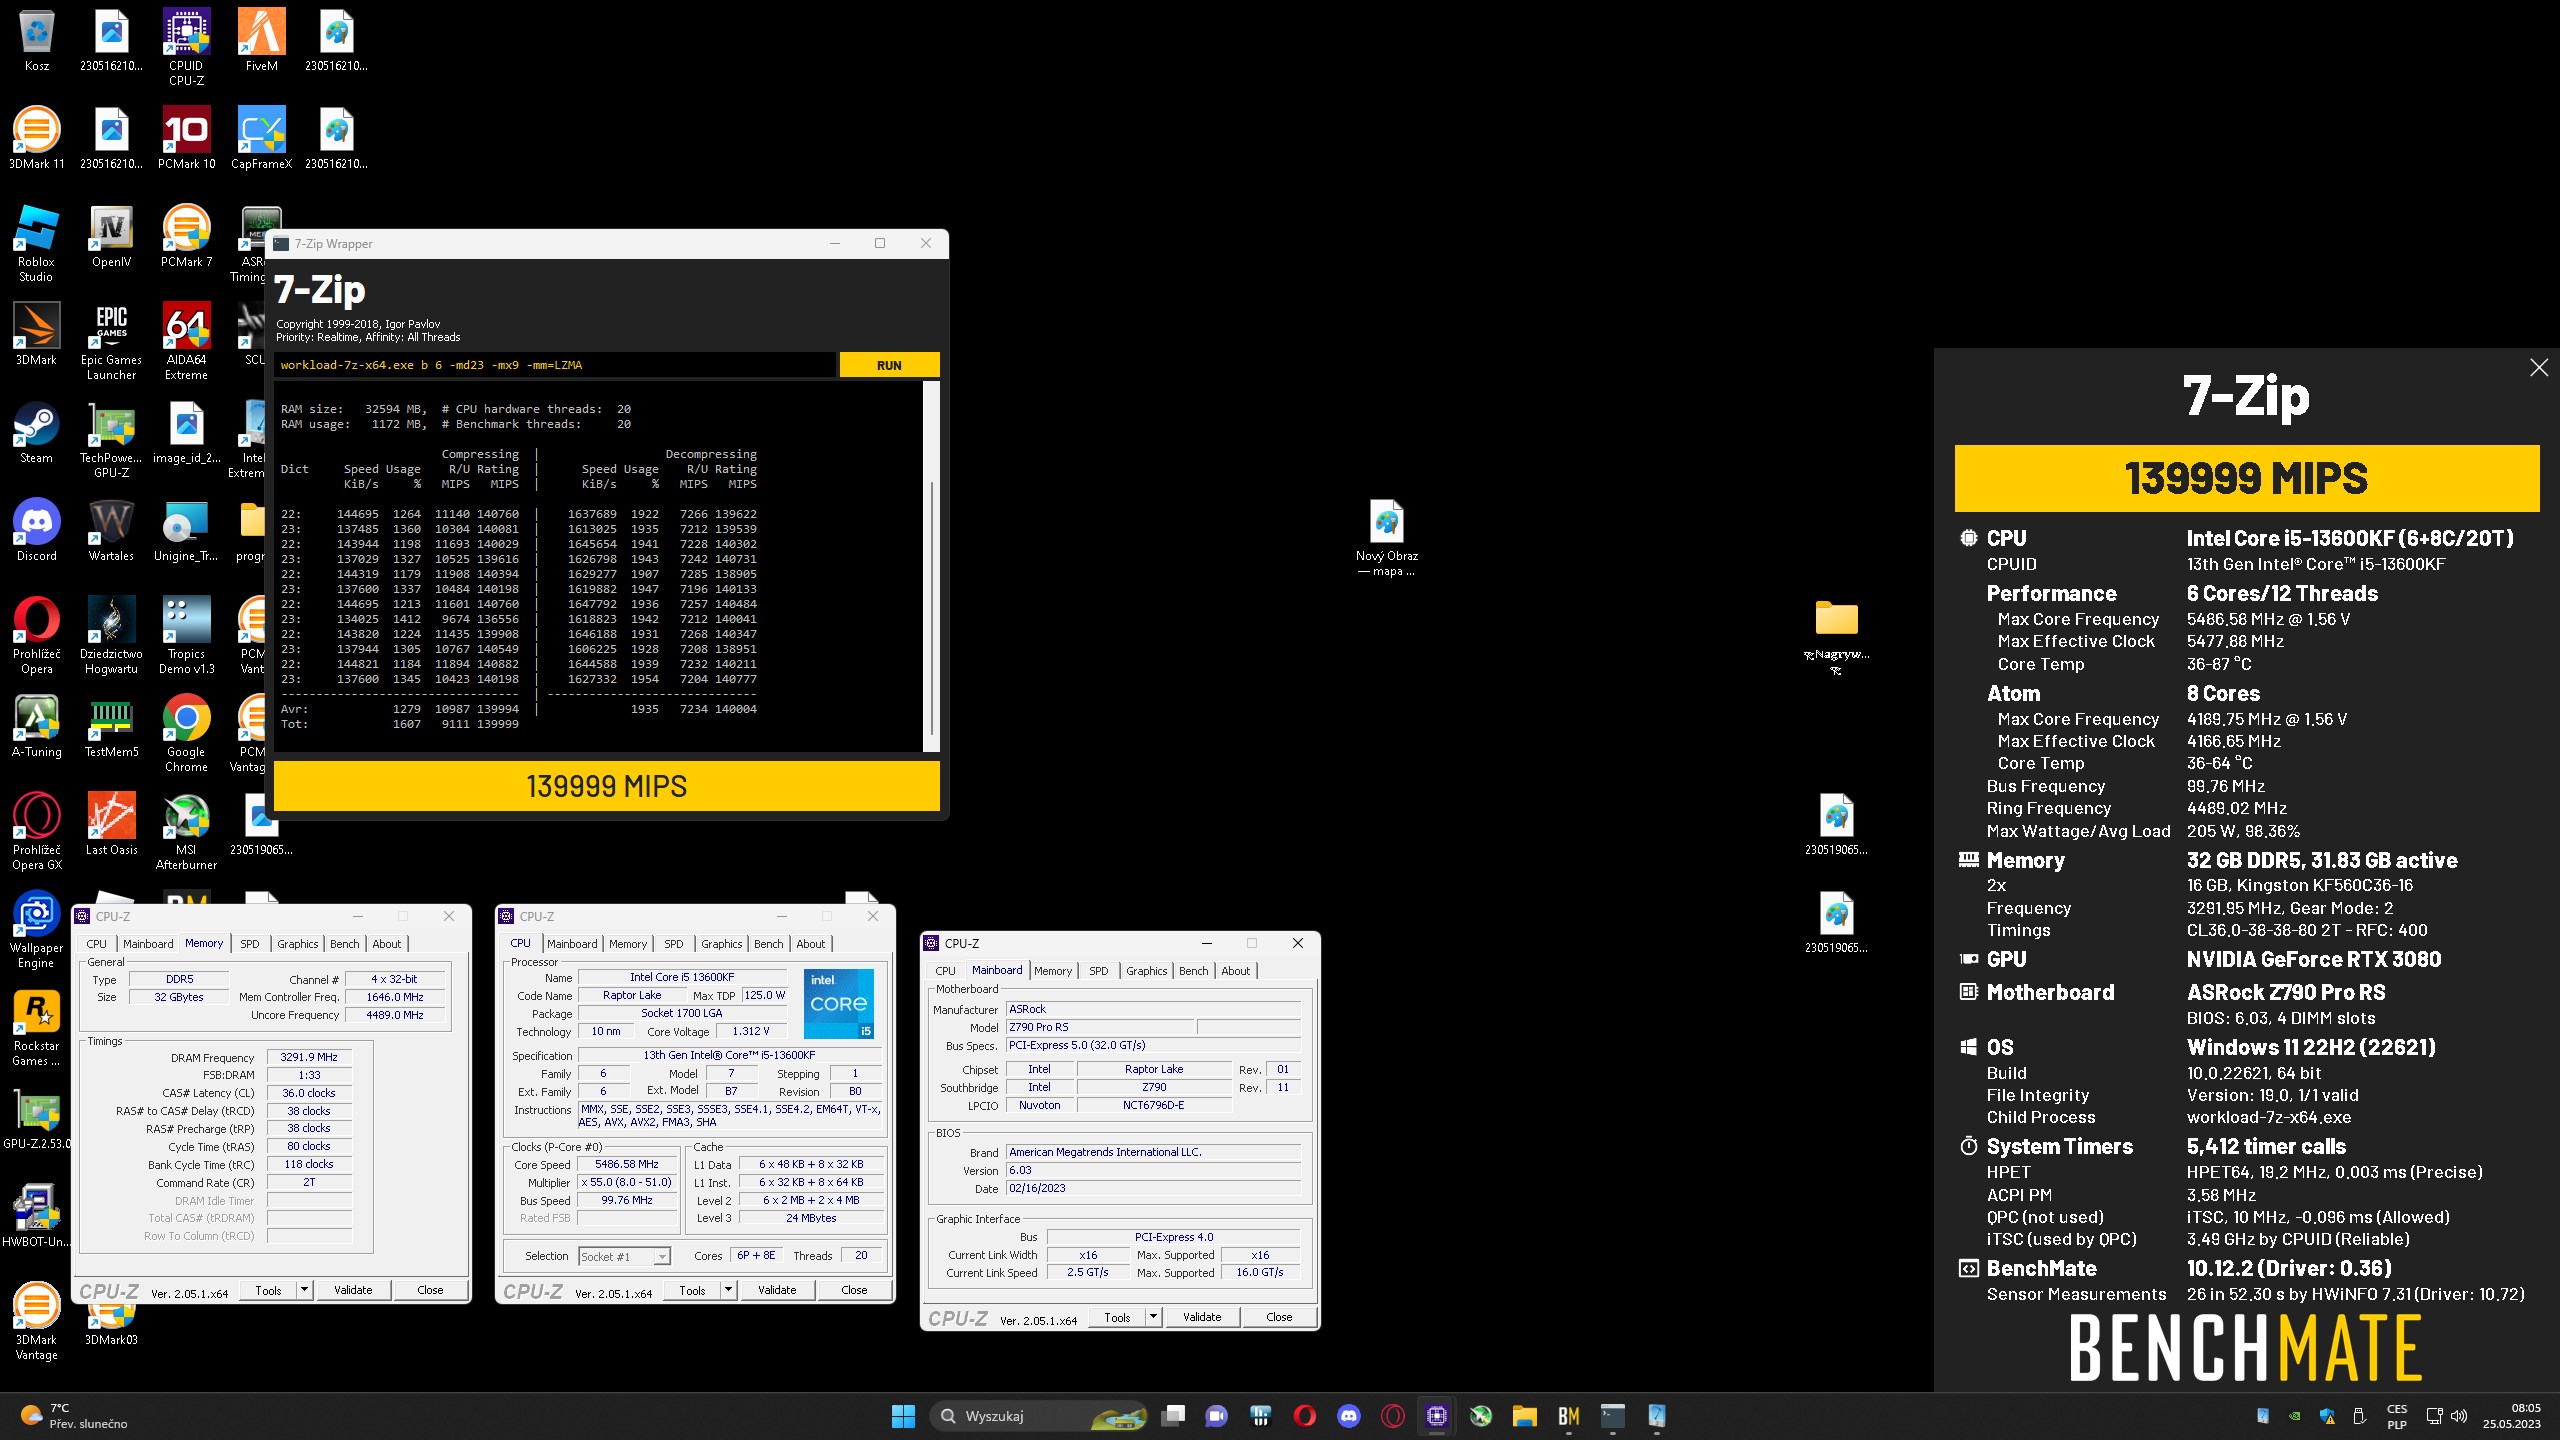Switch to CPU tab in CPU-Z Mainboard window
The height and width of the screenshot is (1440, 2560).
coord(945,971)
